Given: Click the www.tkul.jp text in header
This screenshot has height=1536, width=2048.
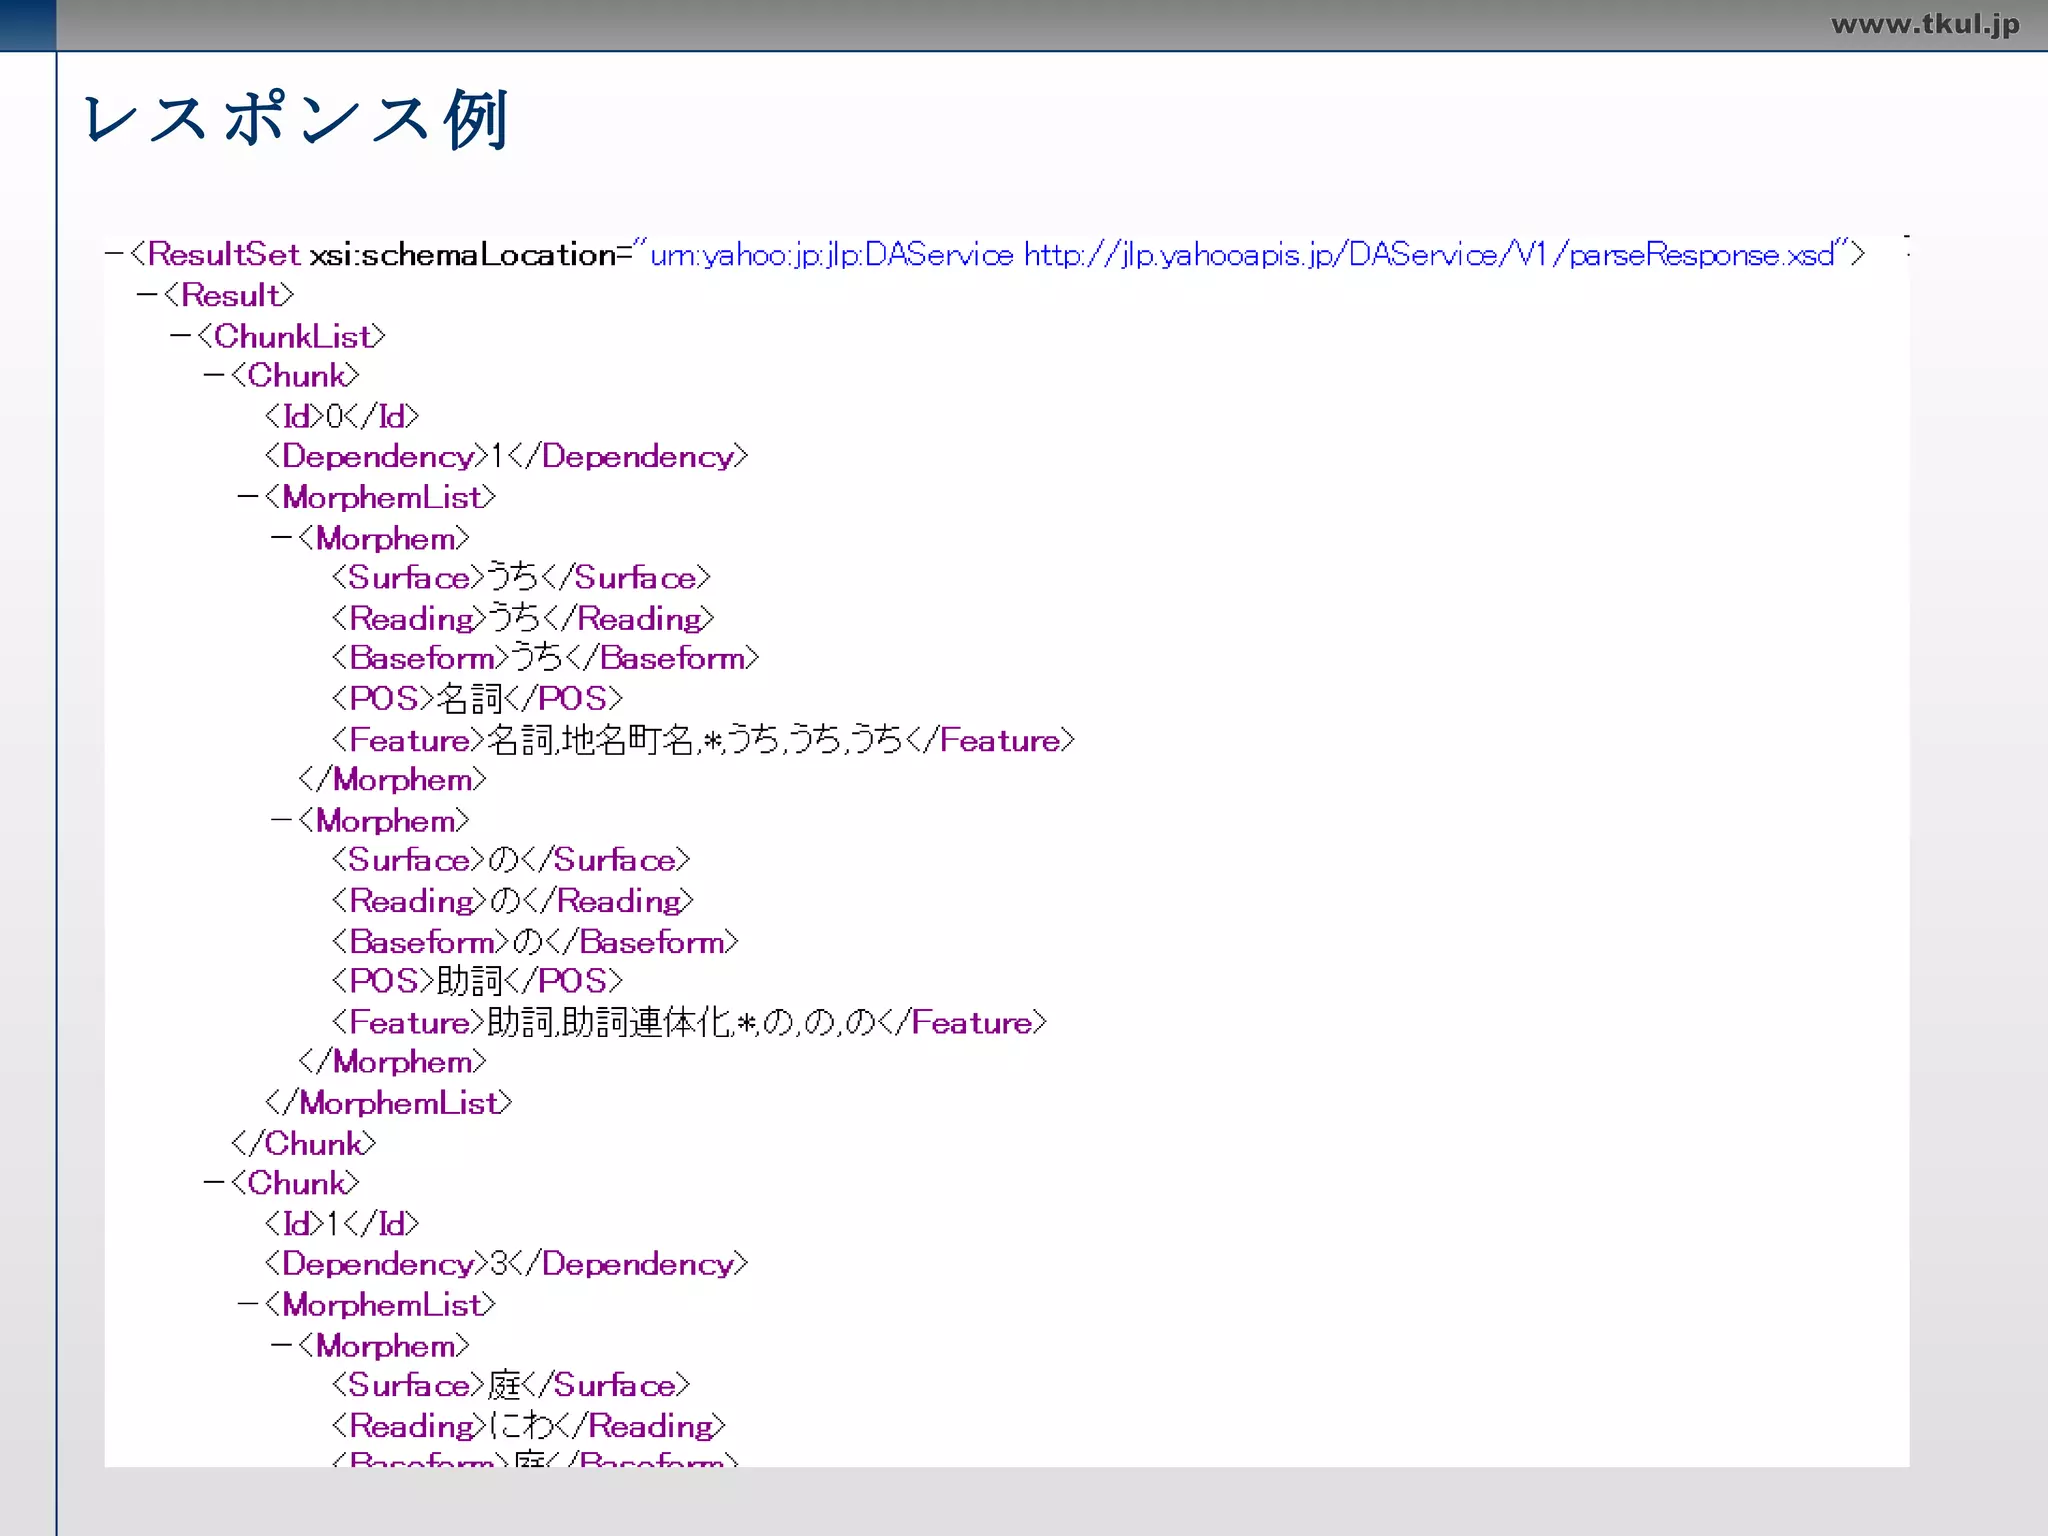Looking at the screenshot, I should [1925, 24].
